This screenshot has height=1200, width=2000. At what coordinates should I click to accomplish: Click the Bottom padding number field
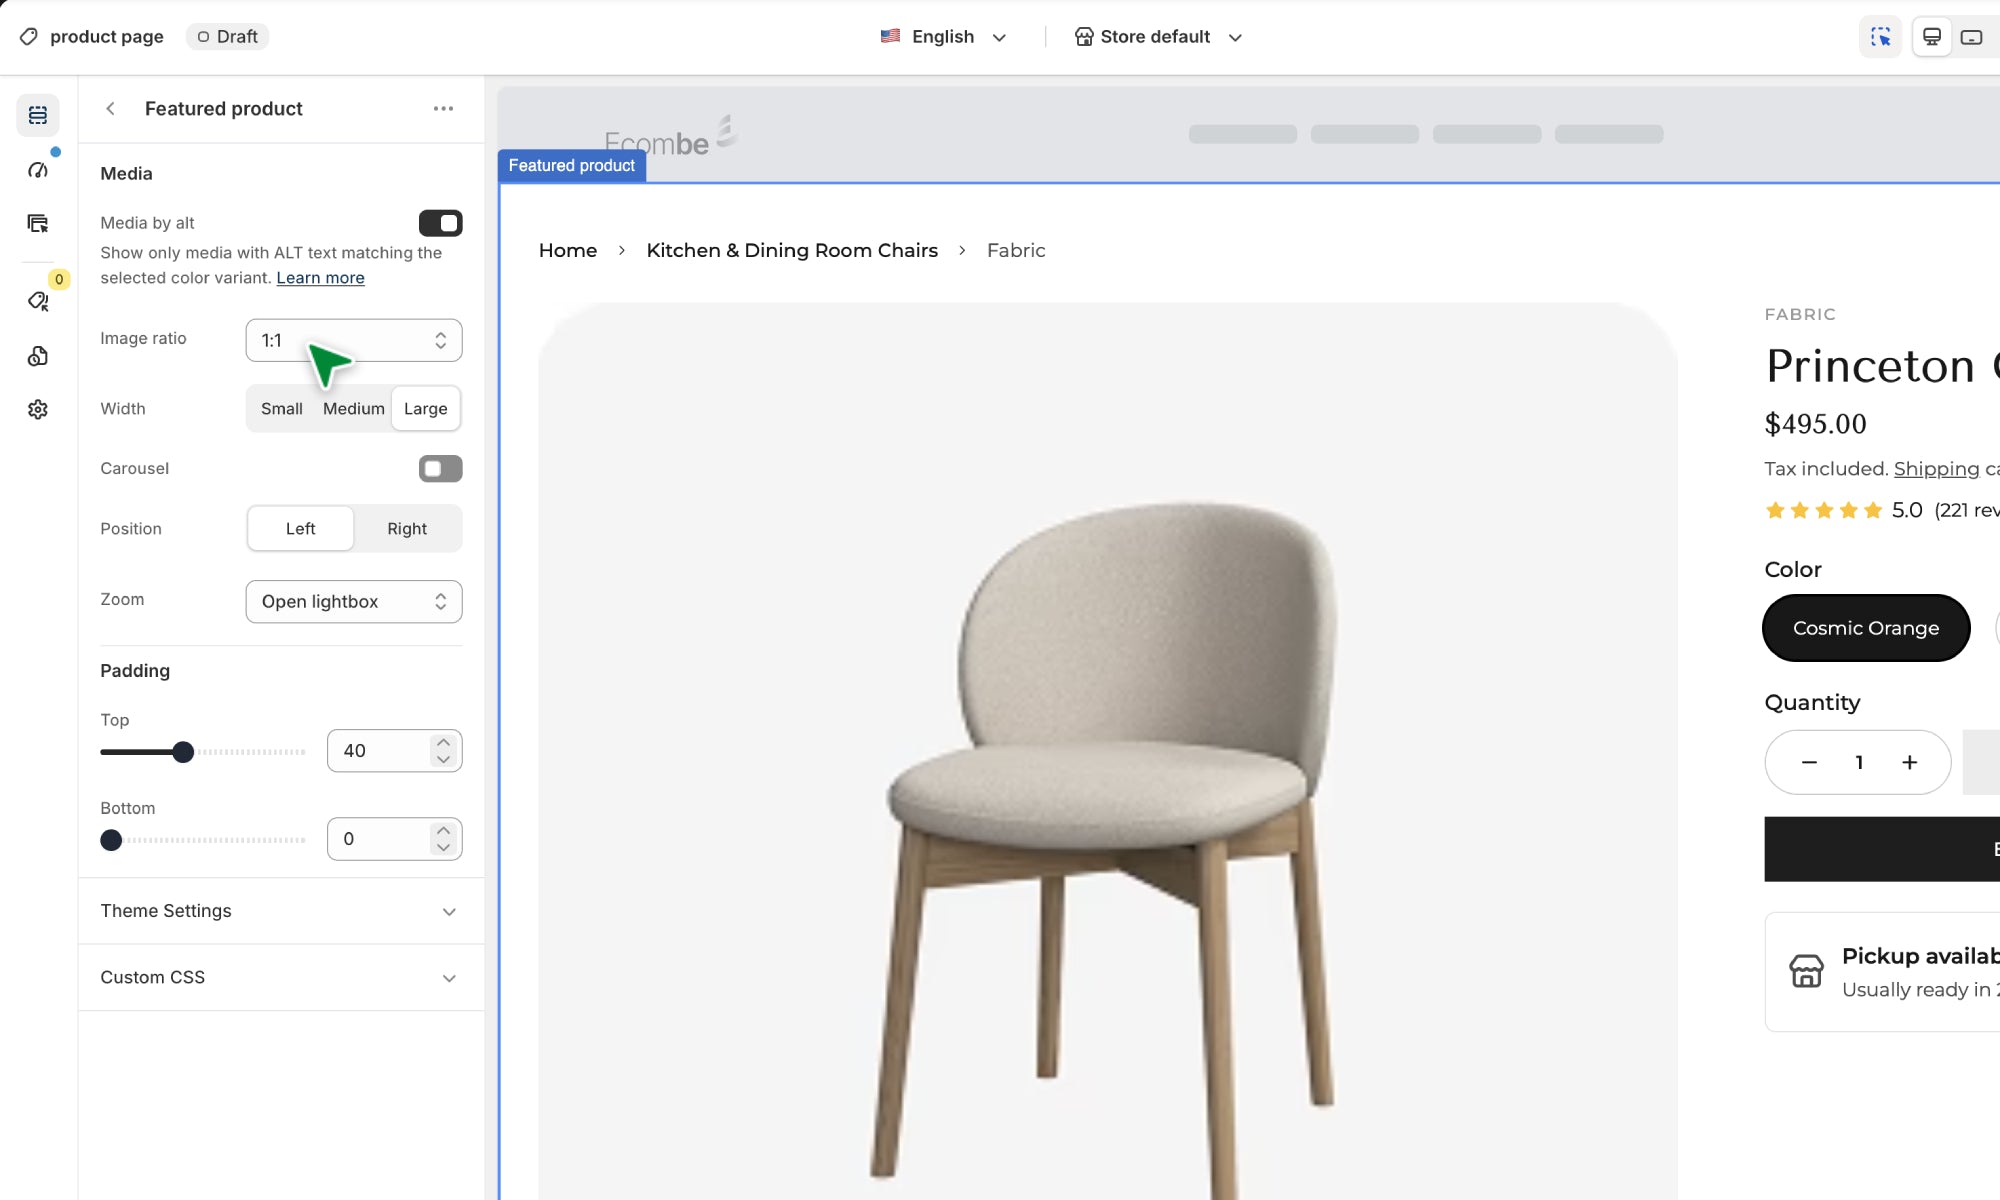coord(380,839)
